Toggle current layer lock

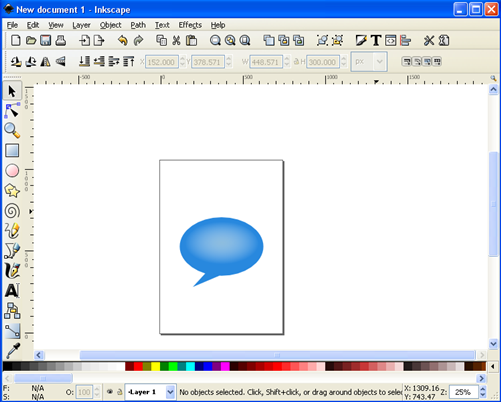[x=119, y=392]
